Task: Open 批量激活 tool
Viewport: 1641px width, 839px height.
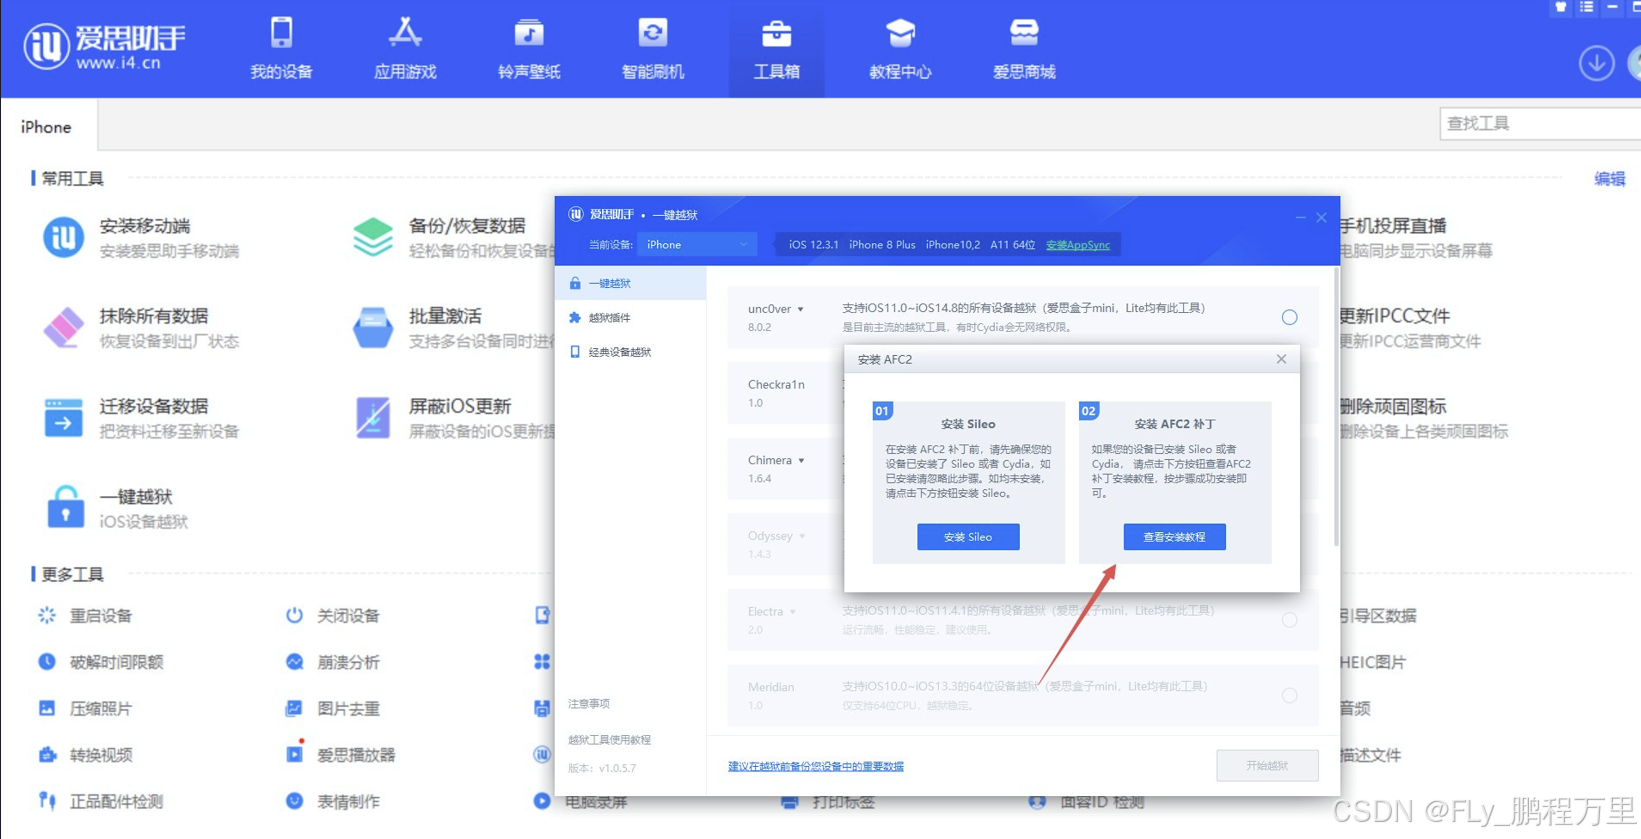Action: point(452,328)
